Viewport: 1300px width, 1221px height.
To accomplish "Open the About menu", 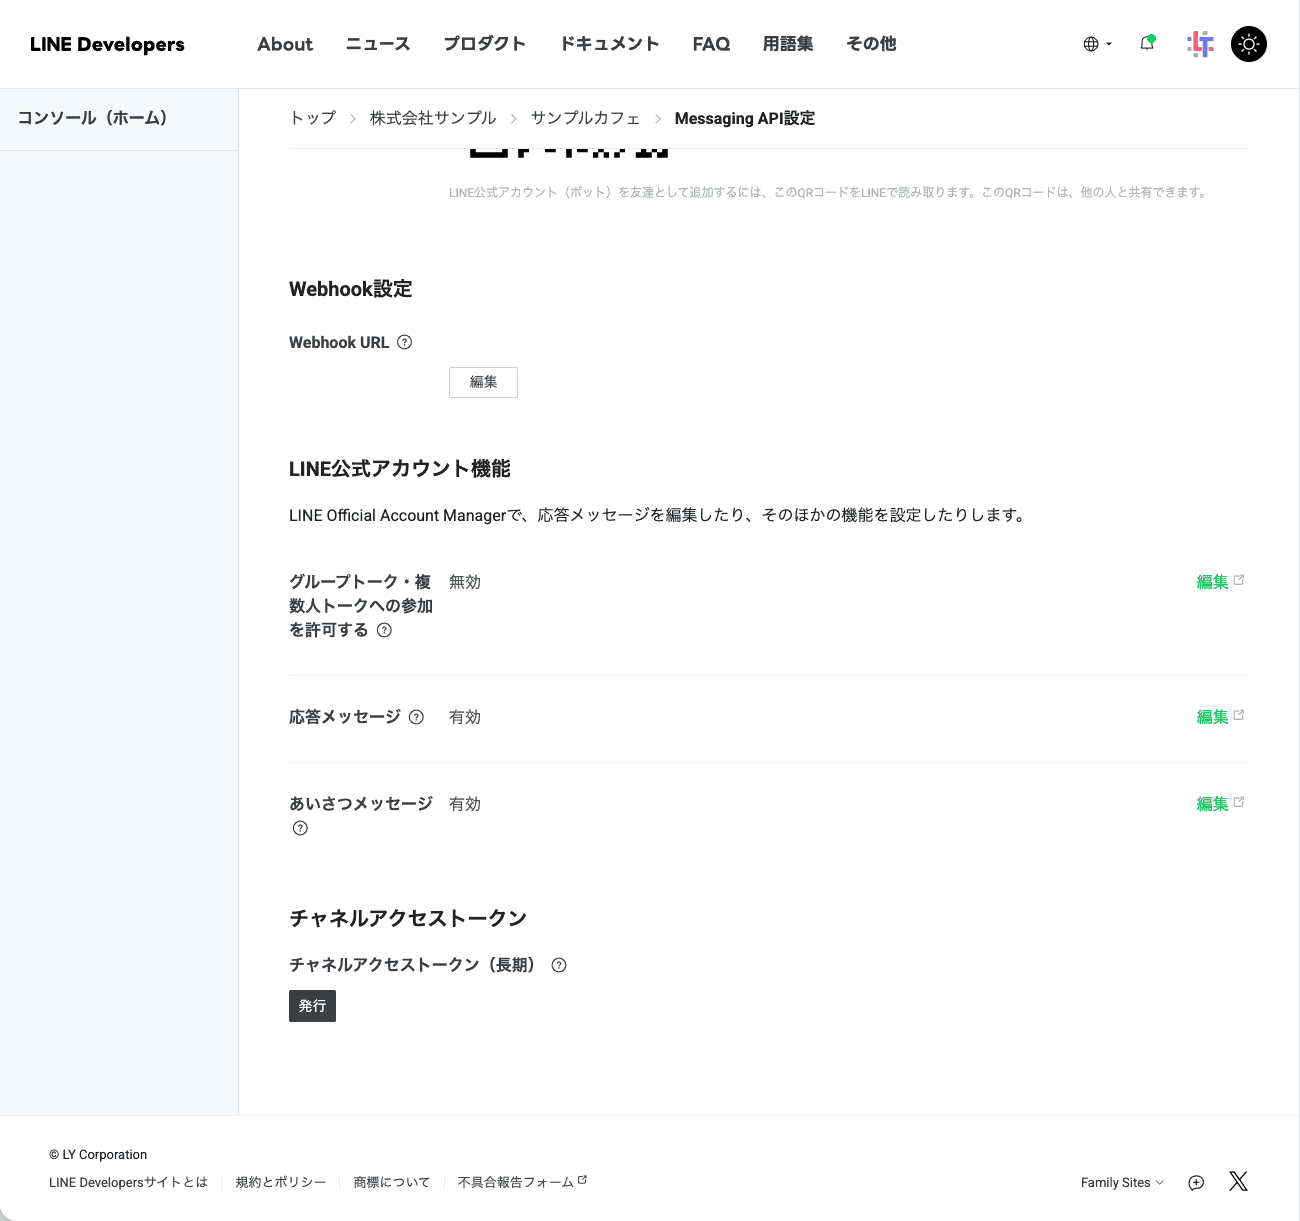I will 285,44.
